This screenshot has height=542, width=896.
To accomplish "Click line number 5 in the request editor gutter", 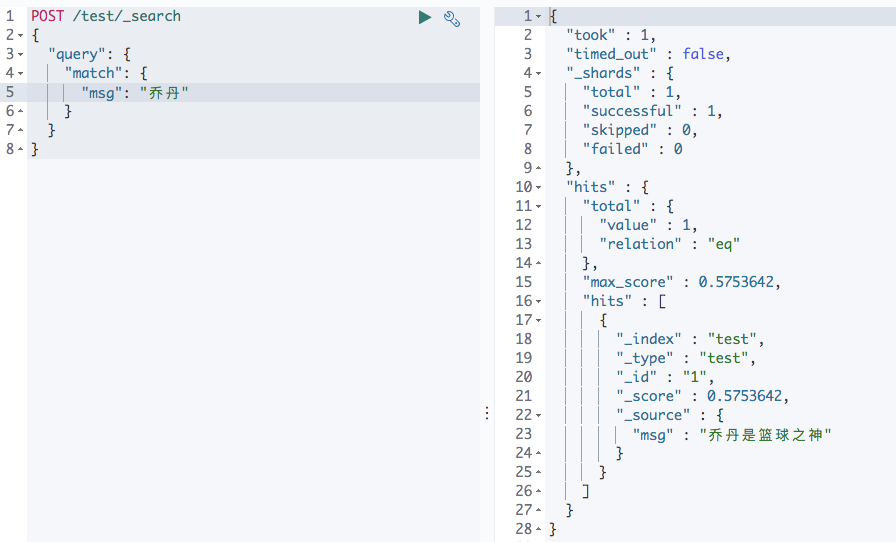I will point(10,92).
